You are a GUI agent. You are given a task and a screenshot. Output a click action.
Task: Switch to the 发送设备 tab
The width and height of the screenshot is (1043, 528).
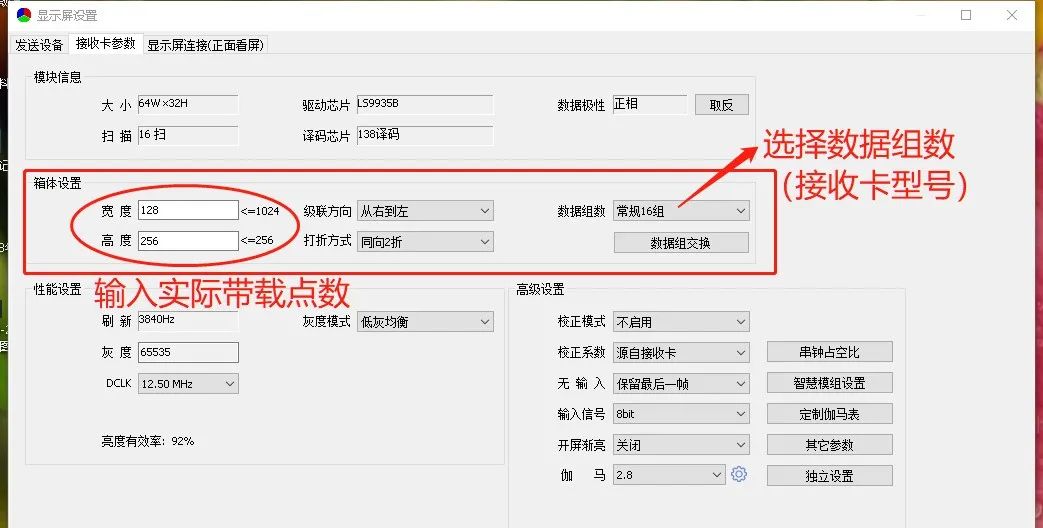click(x=39, y=45)
